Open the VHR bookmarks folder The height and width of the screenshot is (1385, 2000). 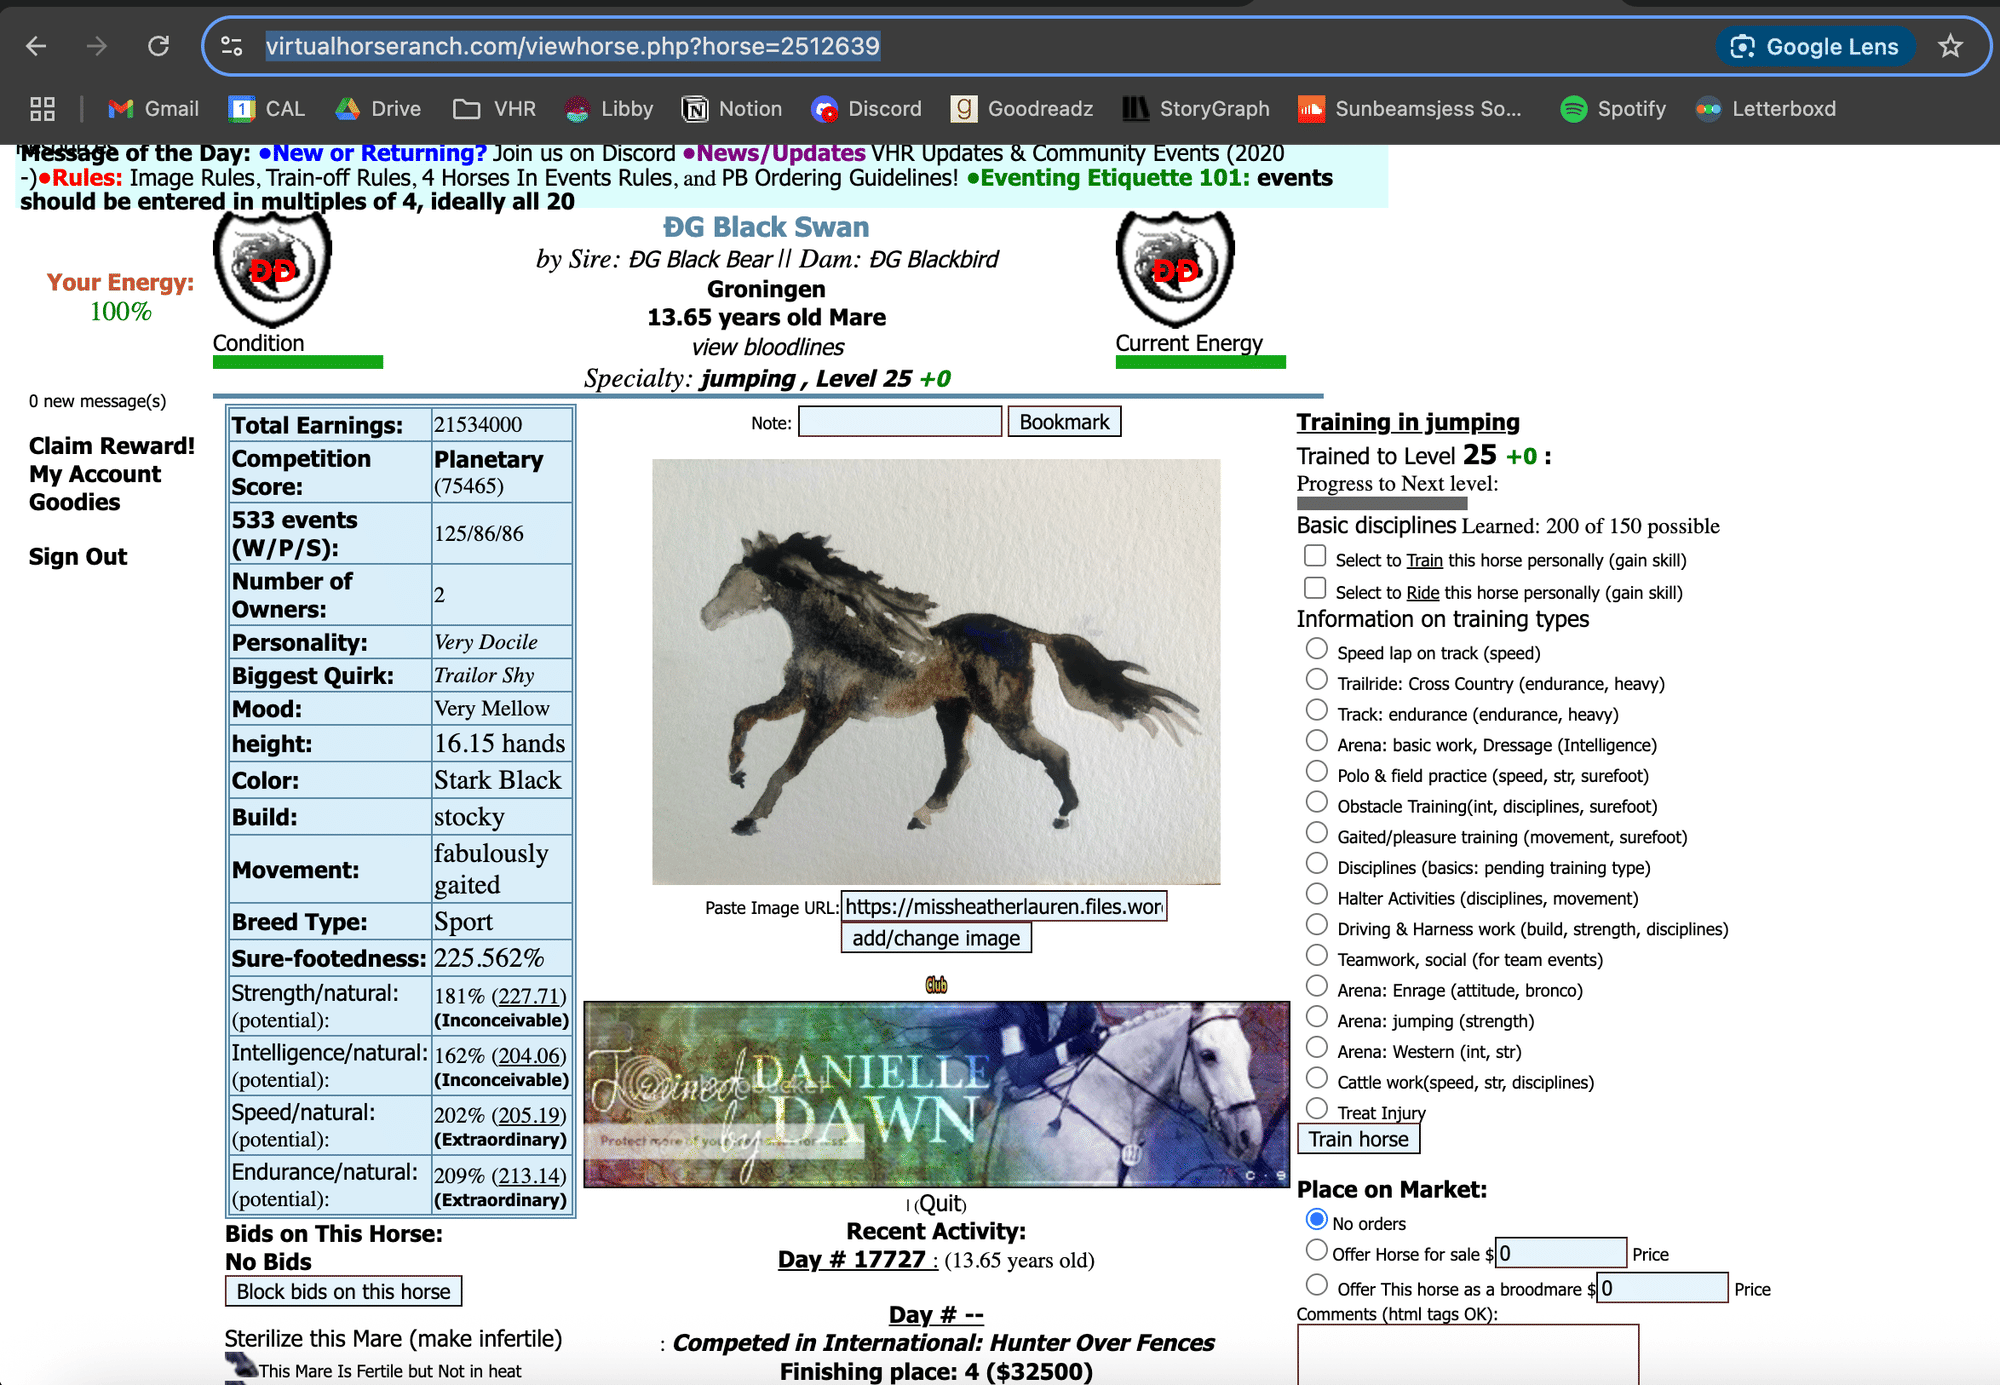click(x=494, y=109)
